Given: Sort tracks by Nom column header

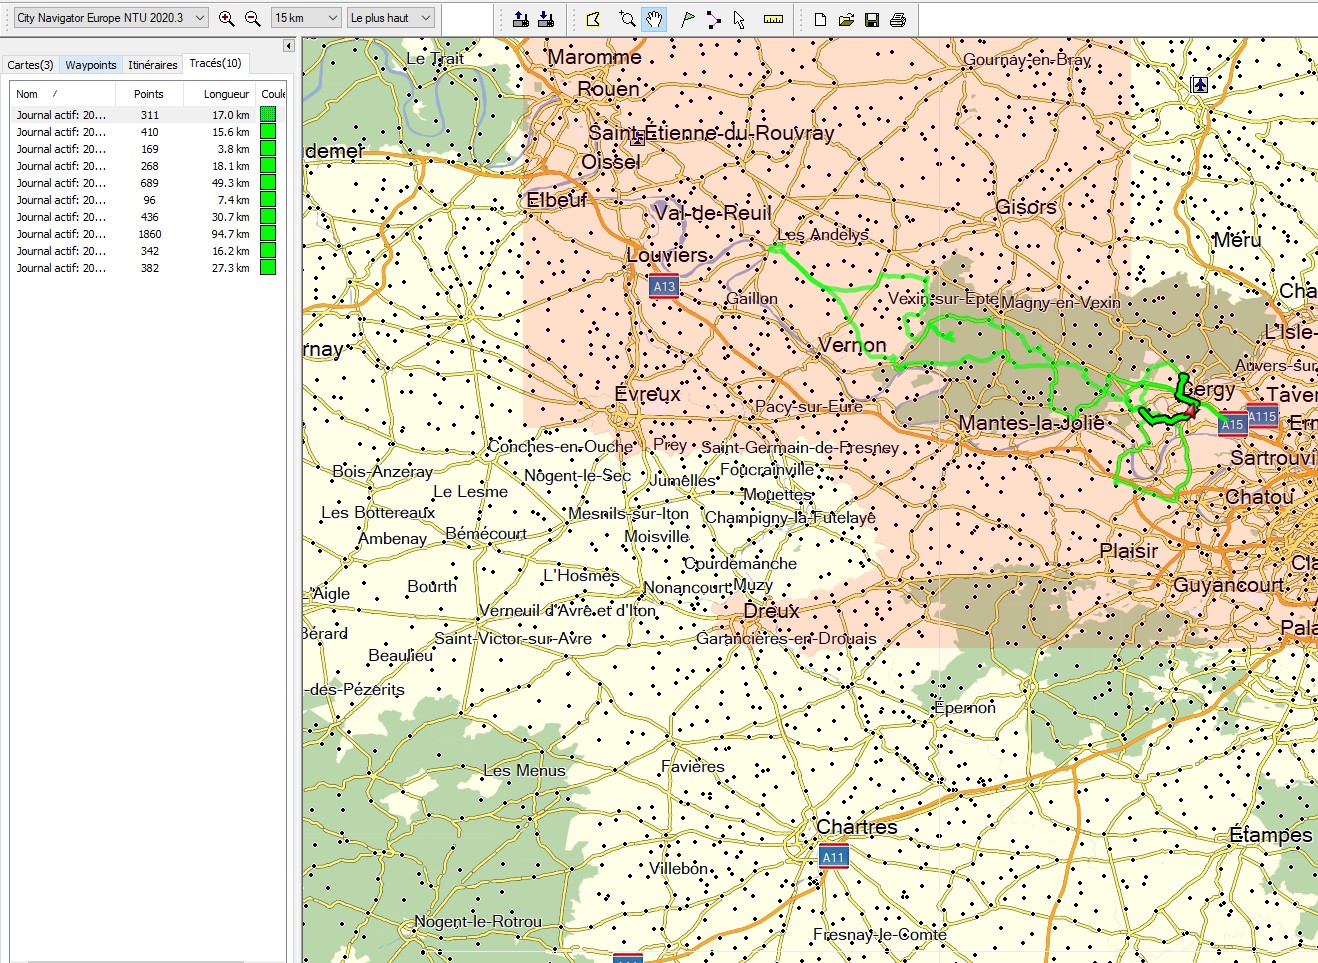Looking at the screenshot, I should (x=62, y=94).
